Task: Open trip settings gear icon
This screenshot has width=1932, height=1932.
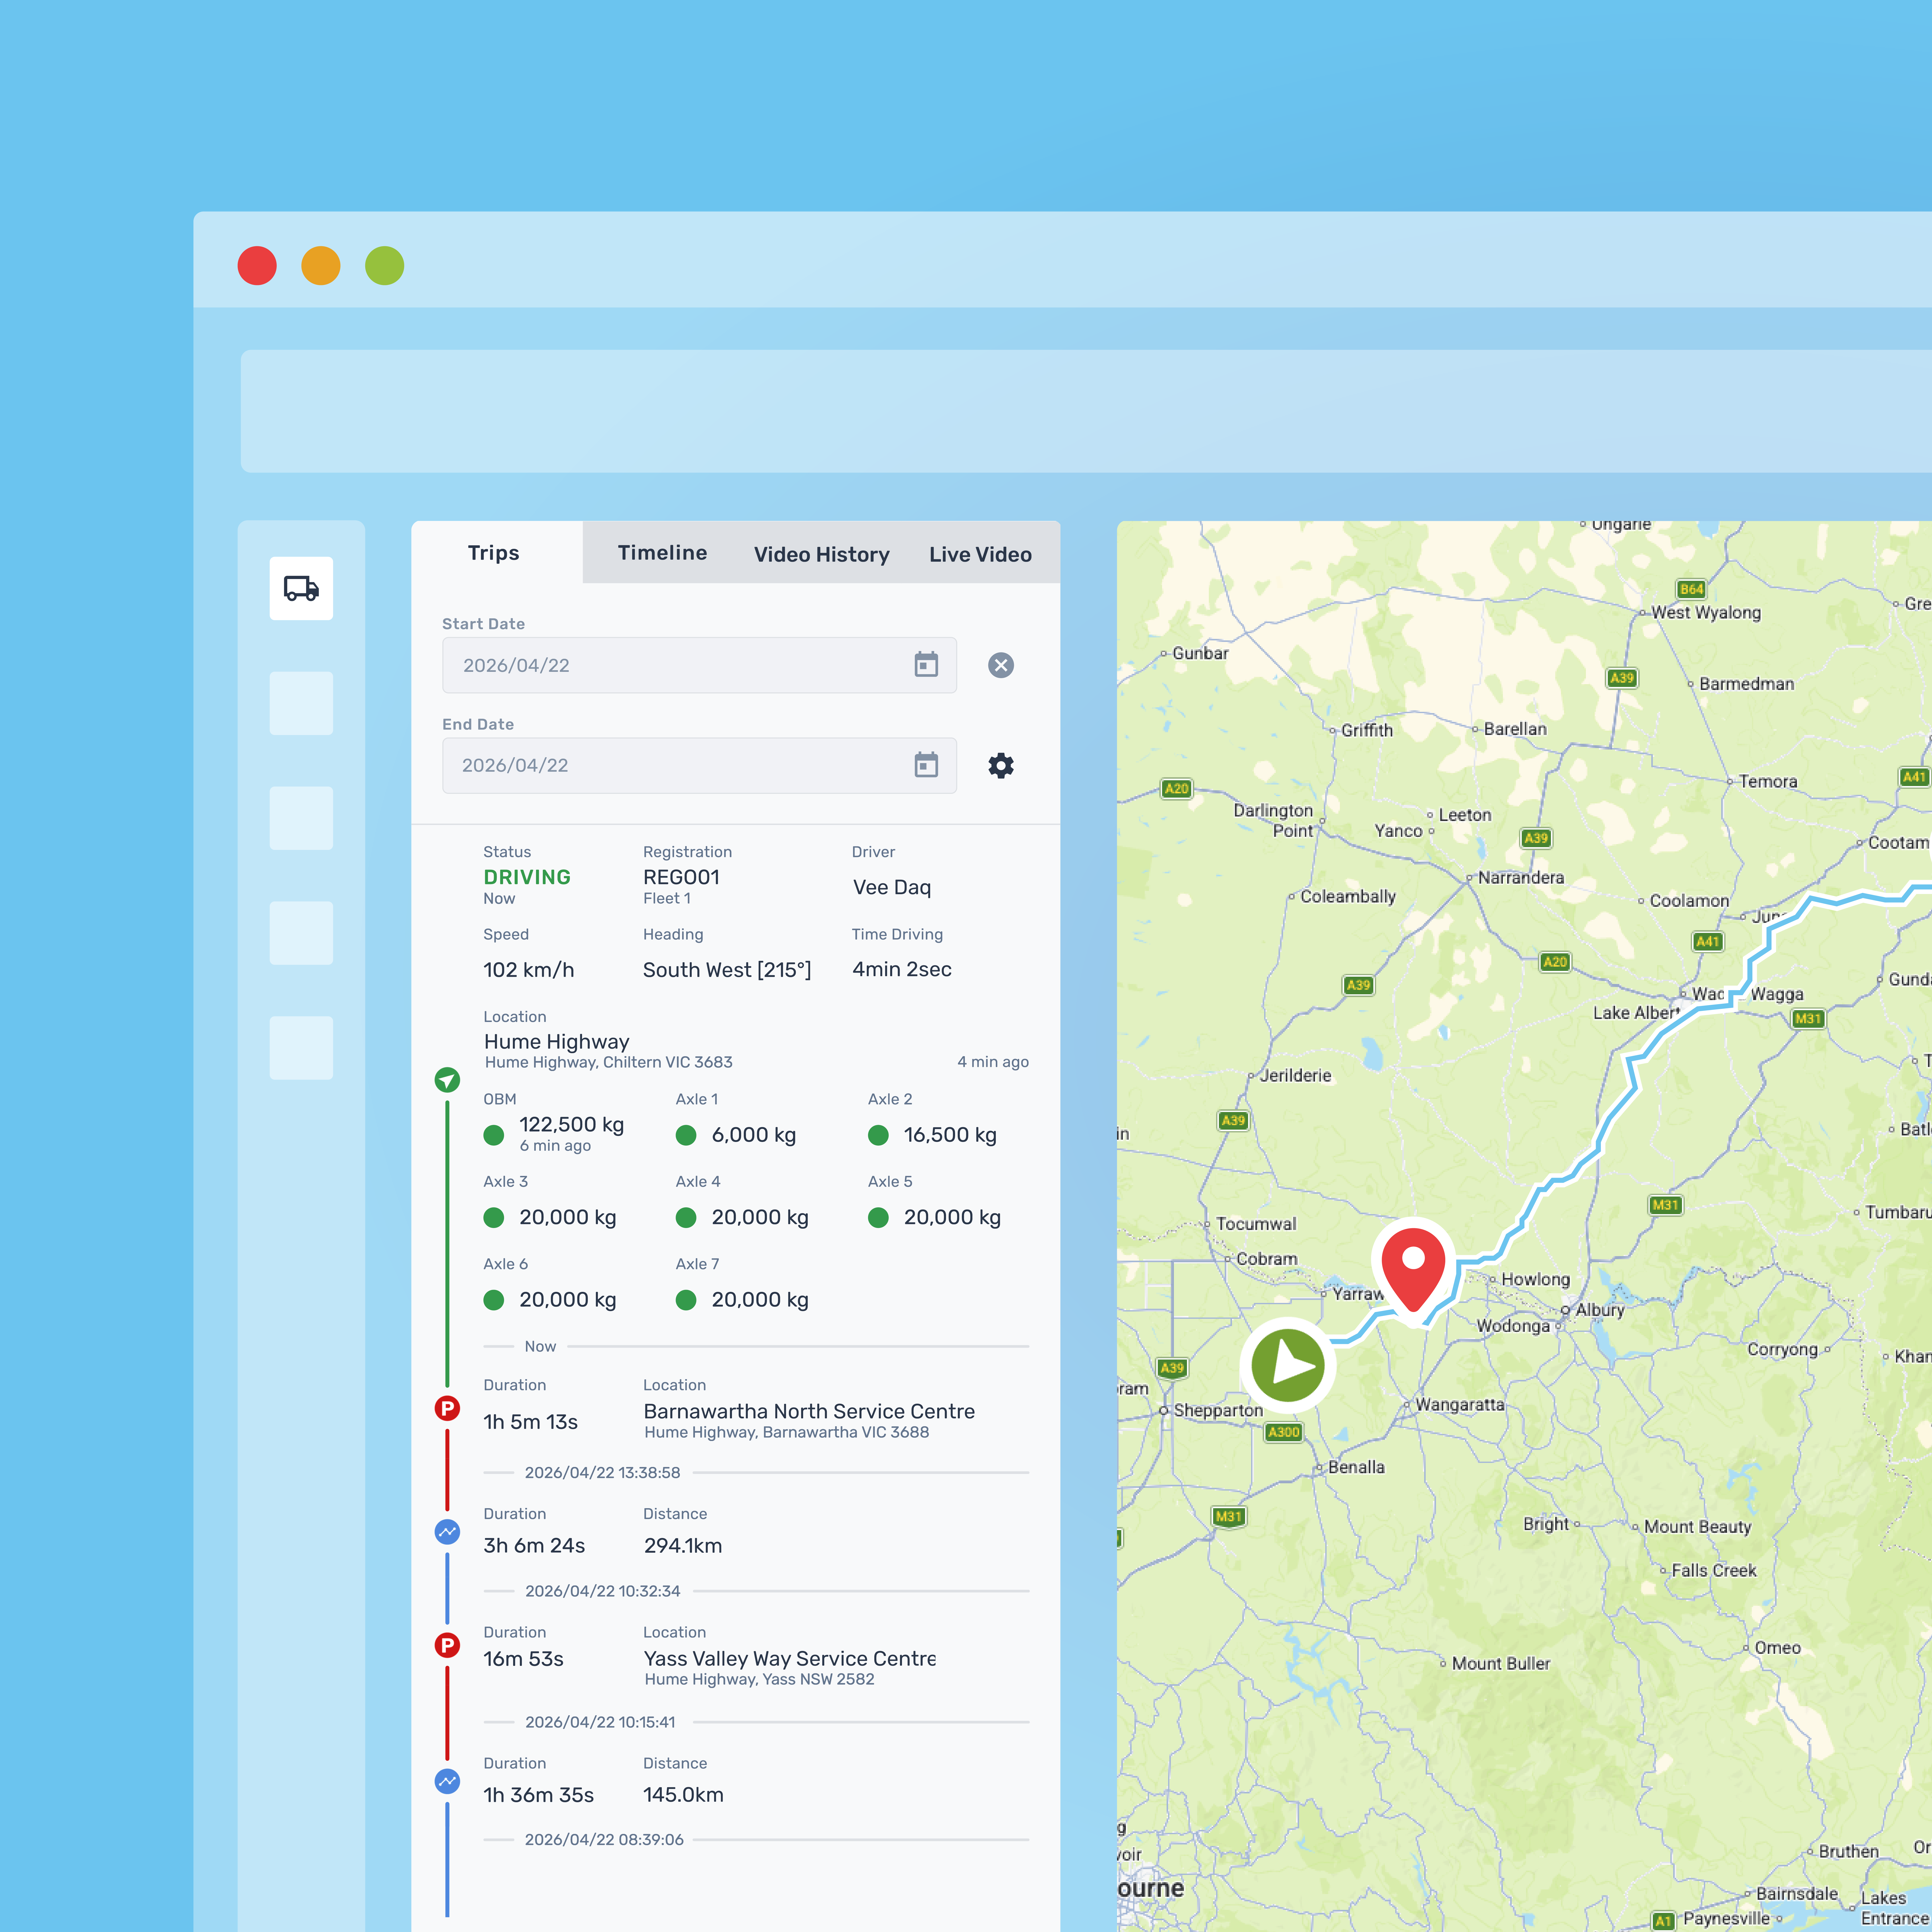Action: tap(1000, 765)
